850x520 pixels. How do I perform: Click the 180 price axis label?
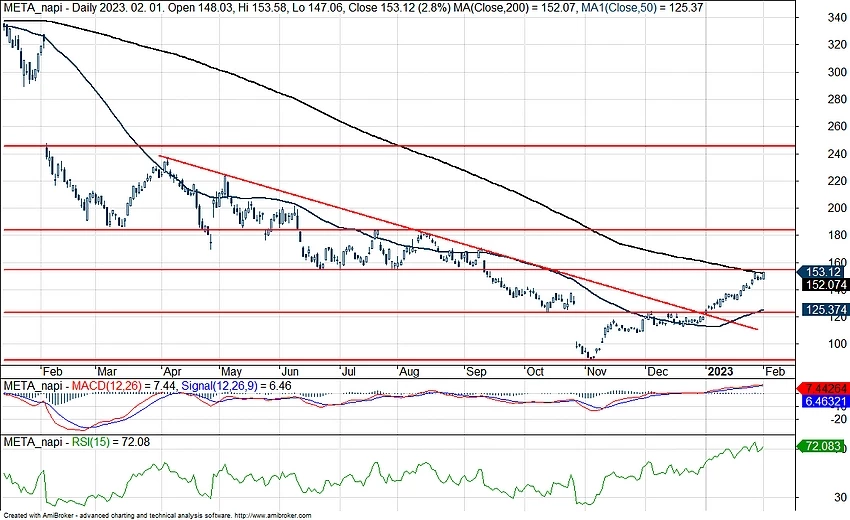click(x=836, y=235)
